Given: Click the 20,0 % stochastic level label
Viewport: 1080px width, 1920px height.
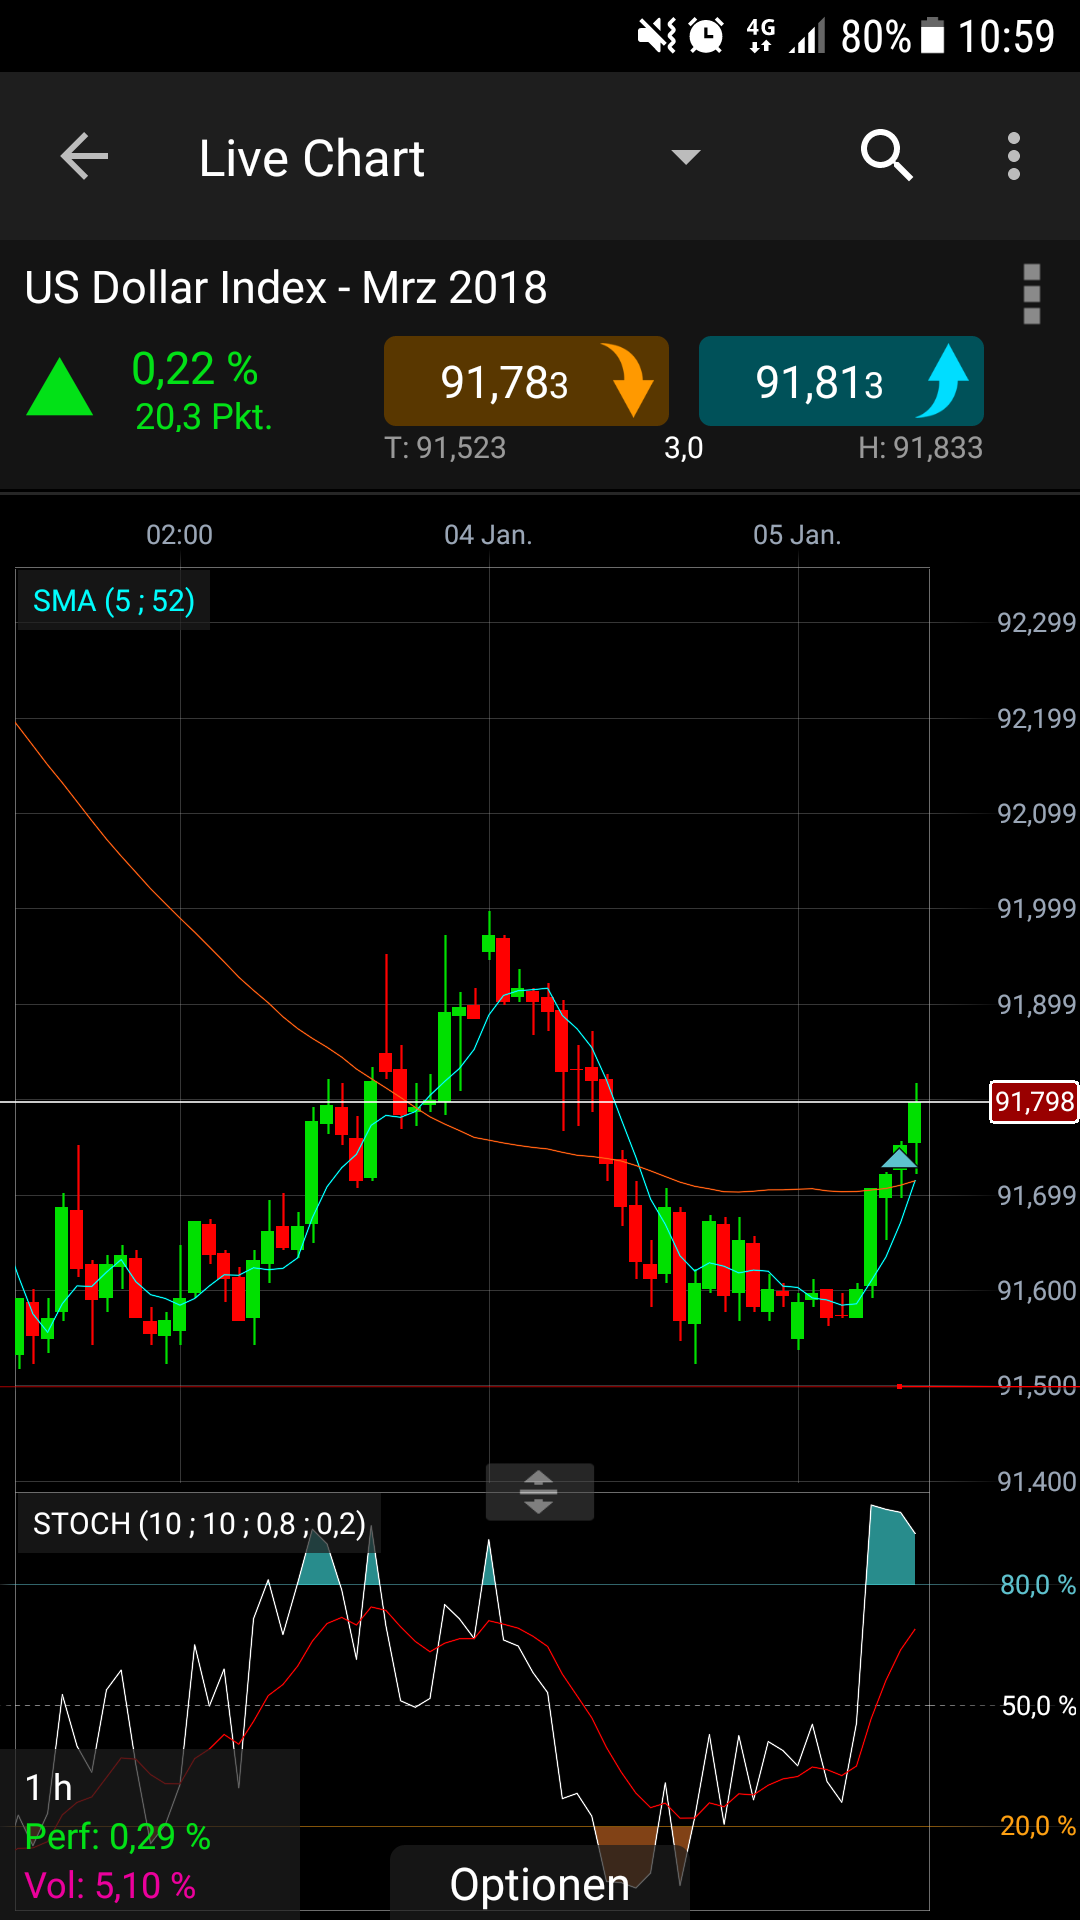Looking at the screenshot, I should [x=1038, y=1826].
